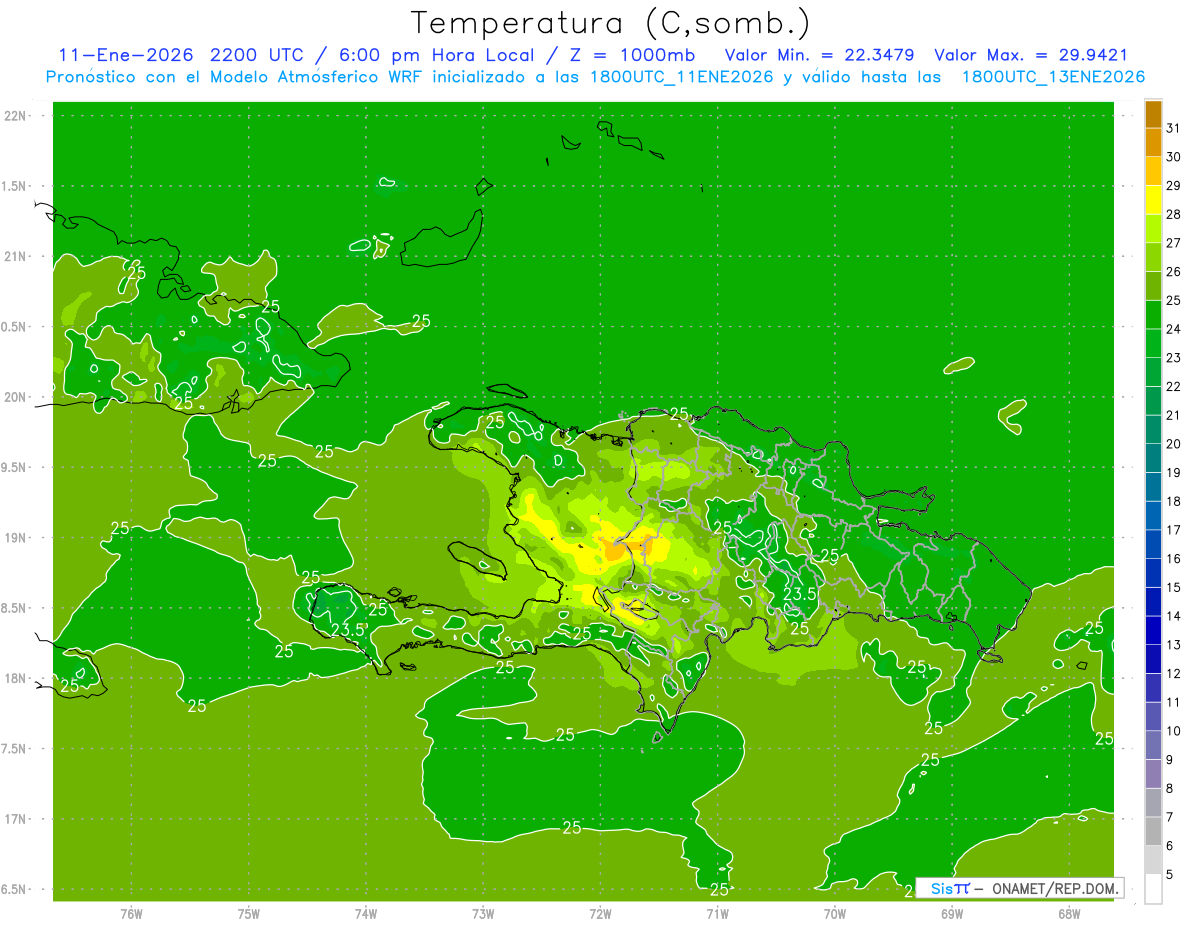Click legend color band between 25 and 26
Image resolution: width=1200 pixels, height=927 pixels.
coord(1153,285)
